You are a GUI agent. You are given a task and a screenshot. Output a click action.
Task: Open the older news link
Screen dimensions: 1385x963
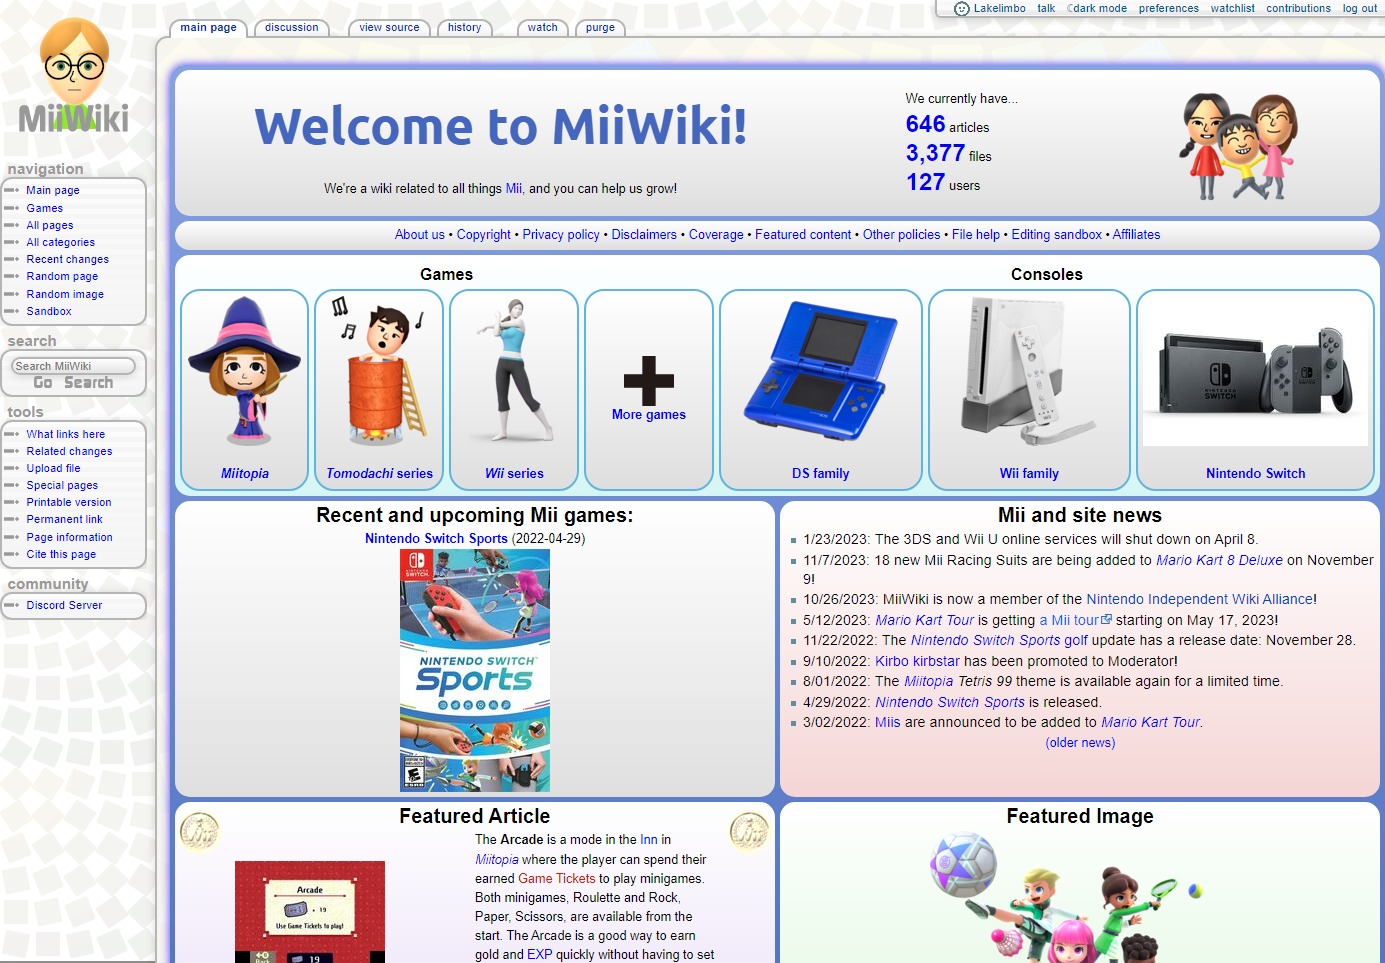coord(1080,743)
